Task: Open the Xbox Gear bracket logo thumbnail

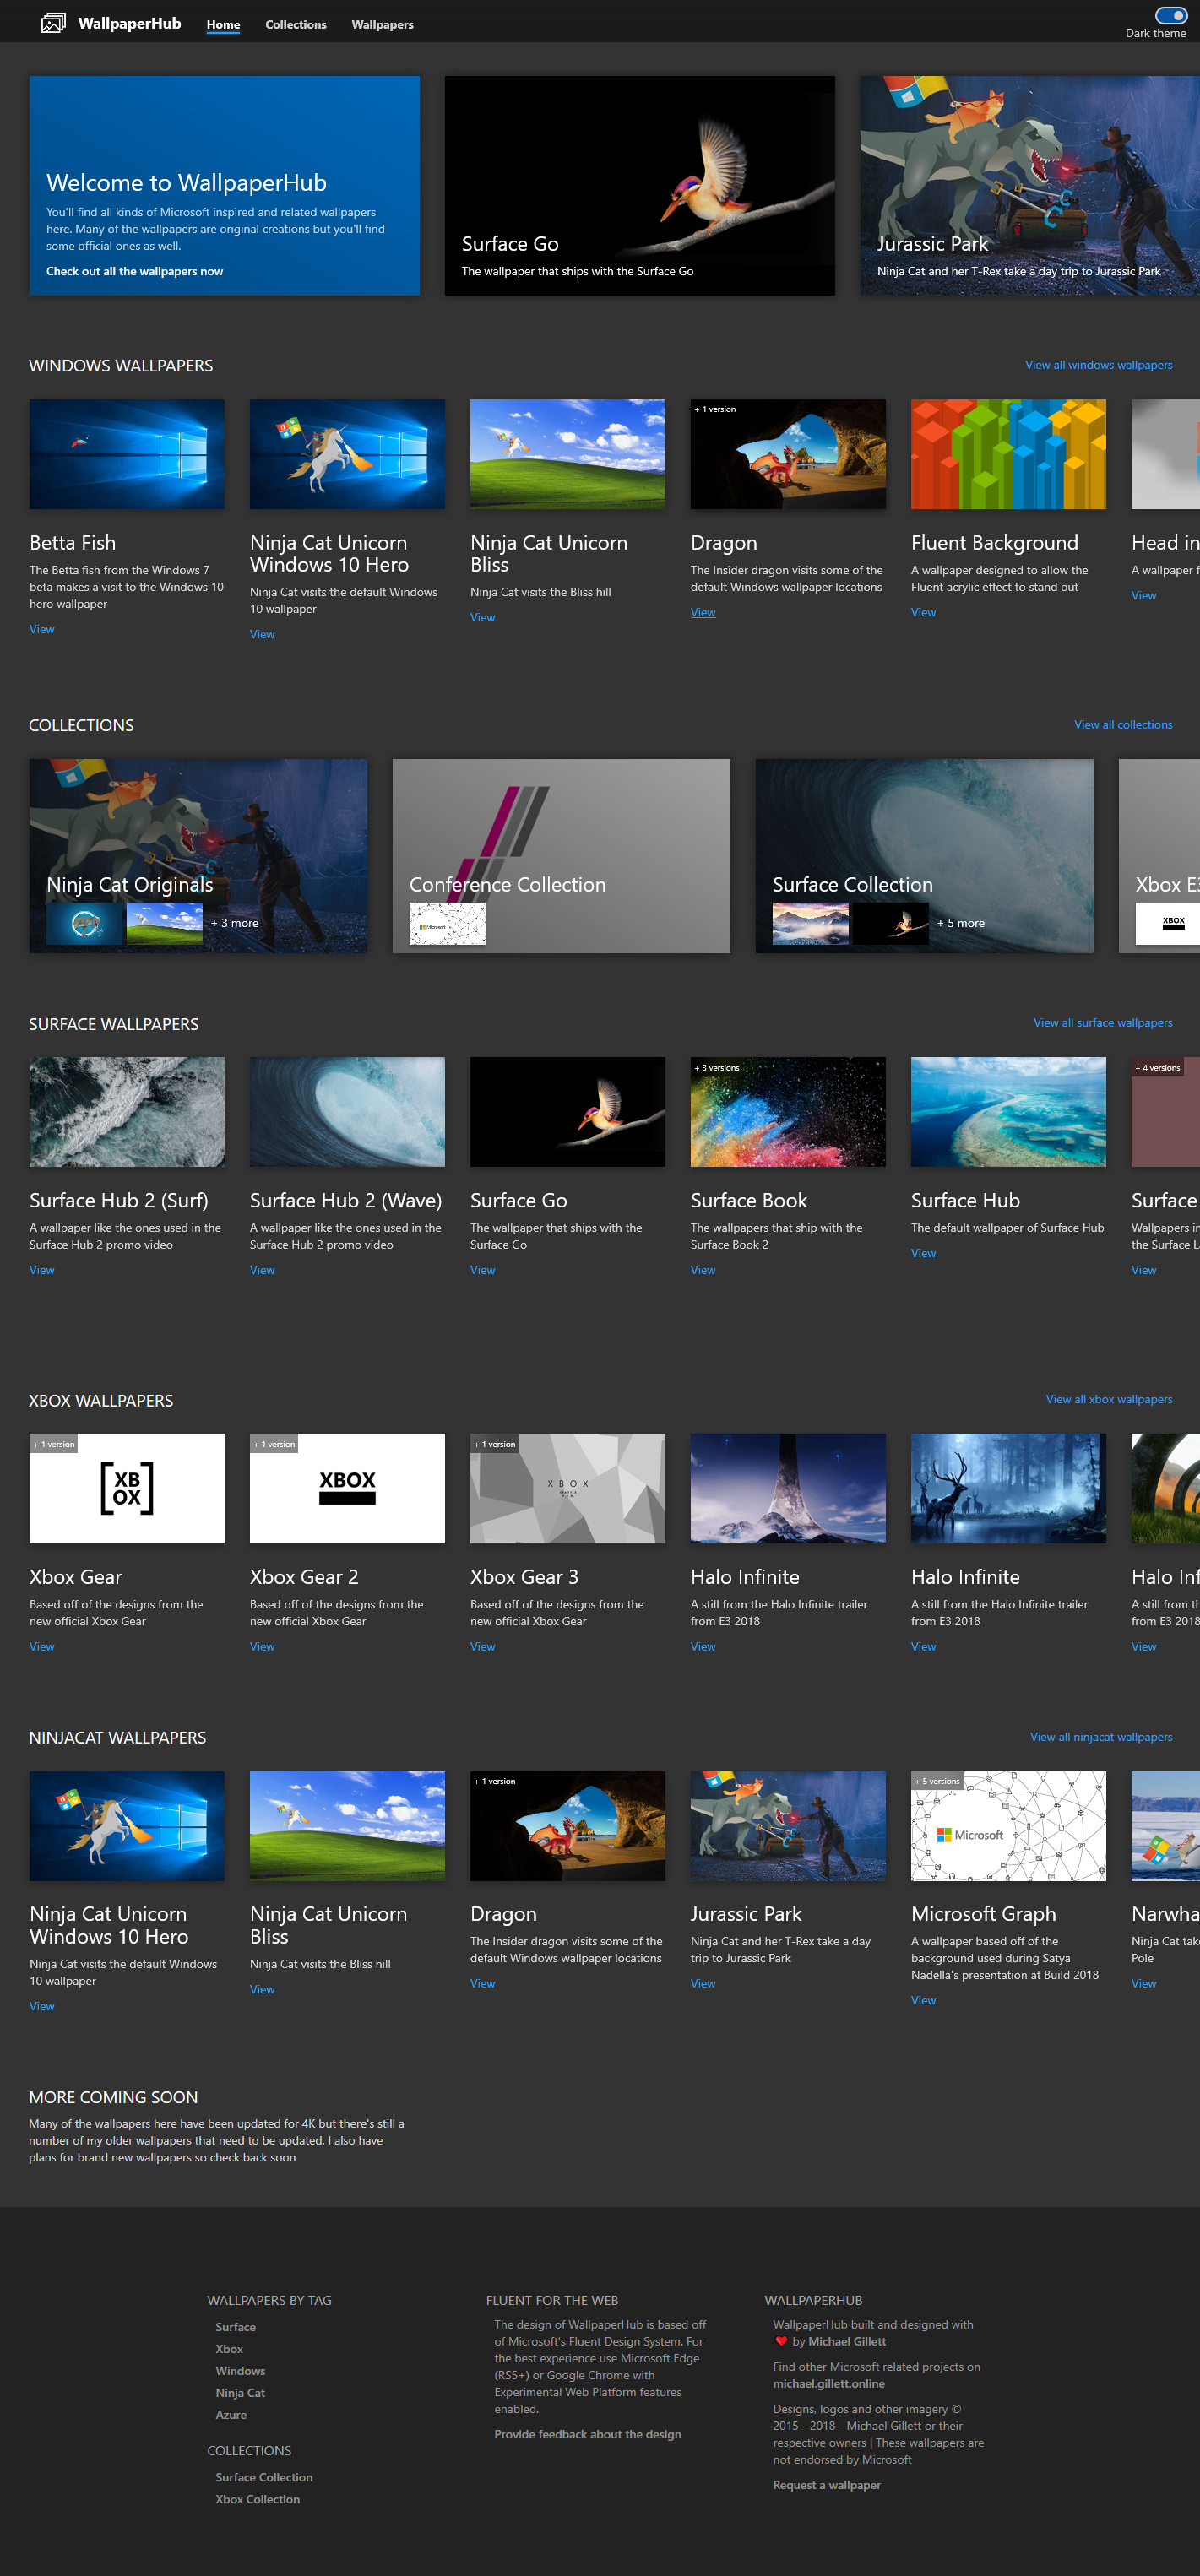Action: click(x=127, y=1488)
